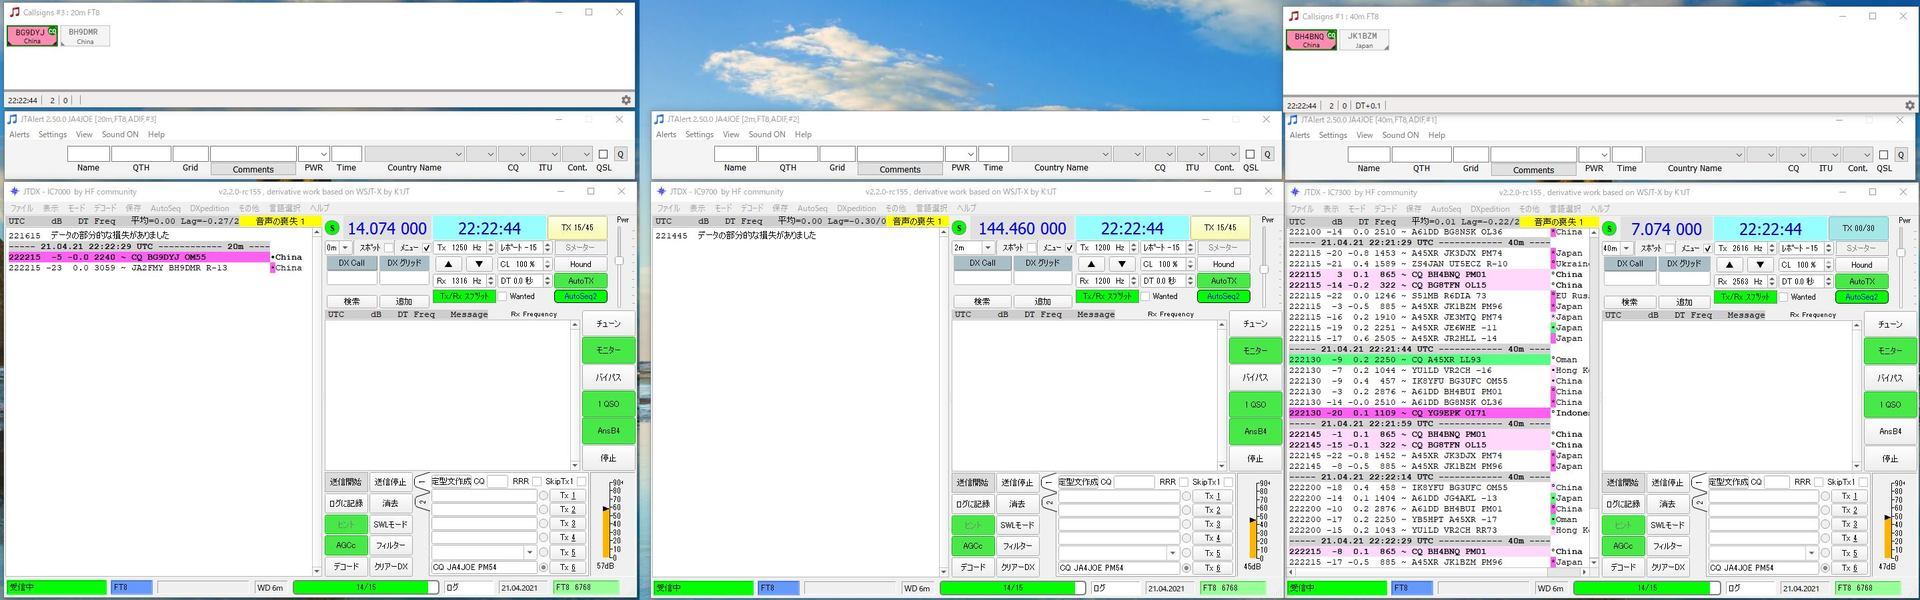This screenshot has width=1920, height=600.
Task: Click 1 QSO button in JTDX IC7300
Action: [1890, 405]
